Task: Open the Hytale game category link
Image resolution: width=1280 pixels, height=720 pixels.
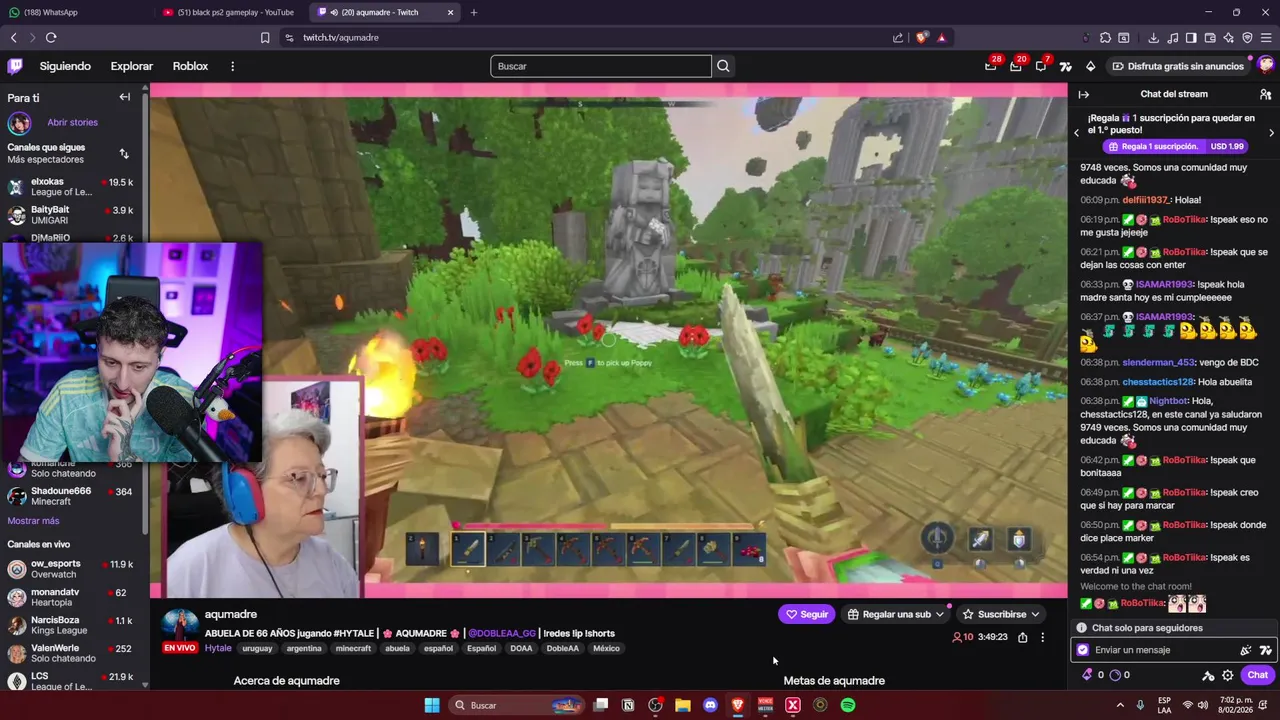Action: tap(218, 648)
